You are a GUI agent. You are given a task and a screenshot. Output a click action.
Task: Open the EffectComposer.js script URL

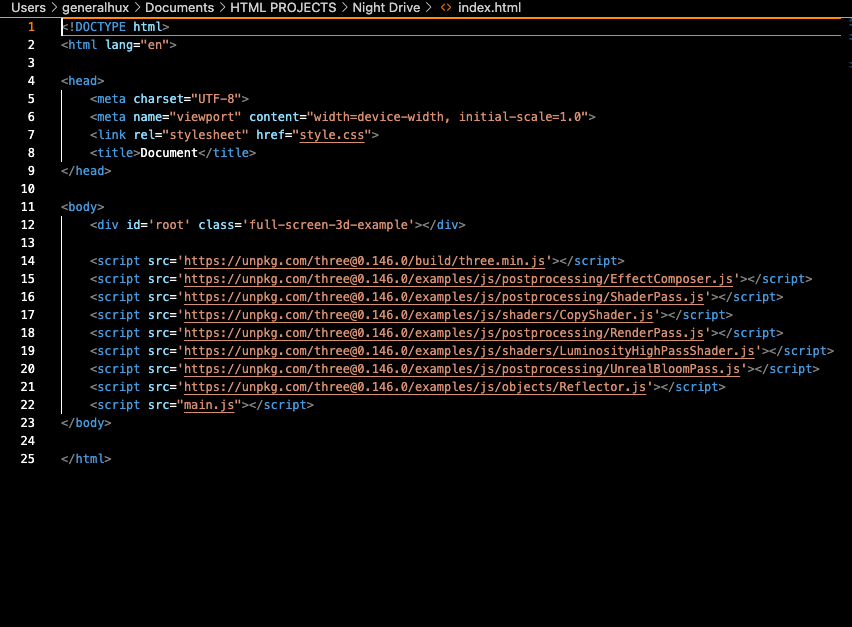point(460,279)
